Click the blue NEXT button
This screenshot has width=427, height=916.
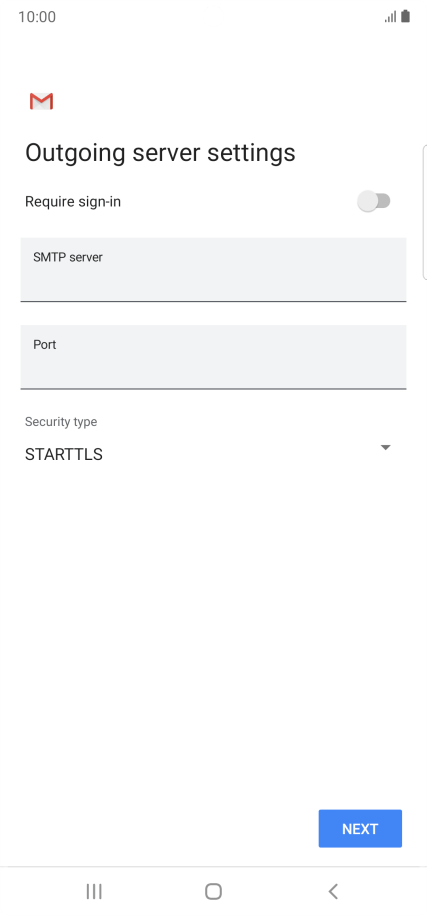point(360,828)
